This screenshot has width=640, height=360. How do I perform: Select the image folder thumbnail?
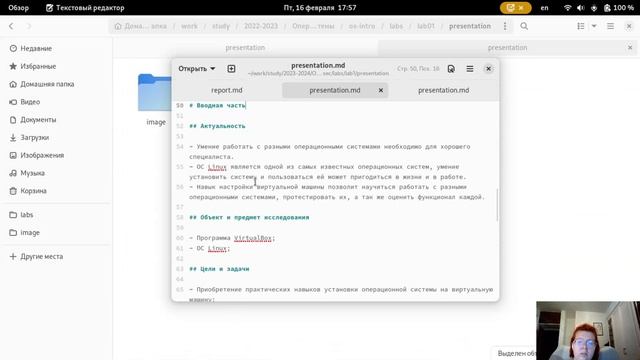[x=155, y=93]
